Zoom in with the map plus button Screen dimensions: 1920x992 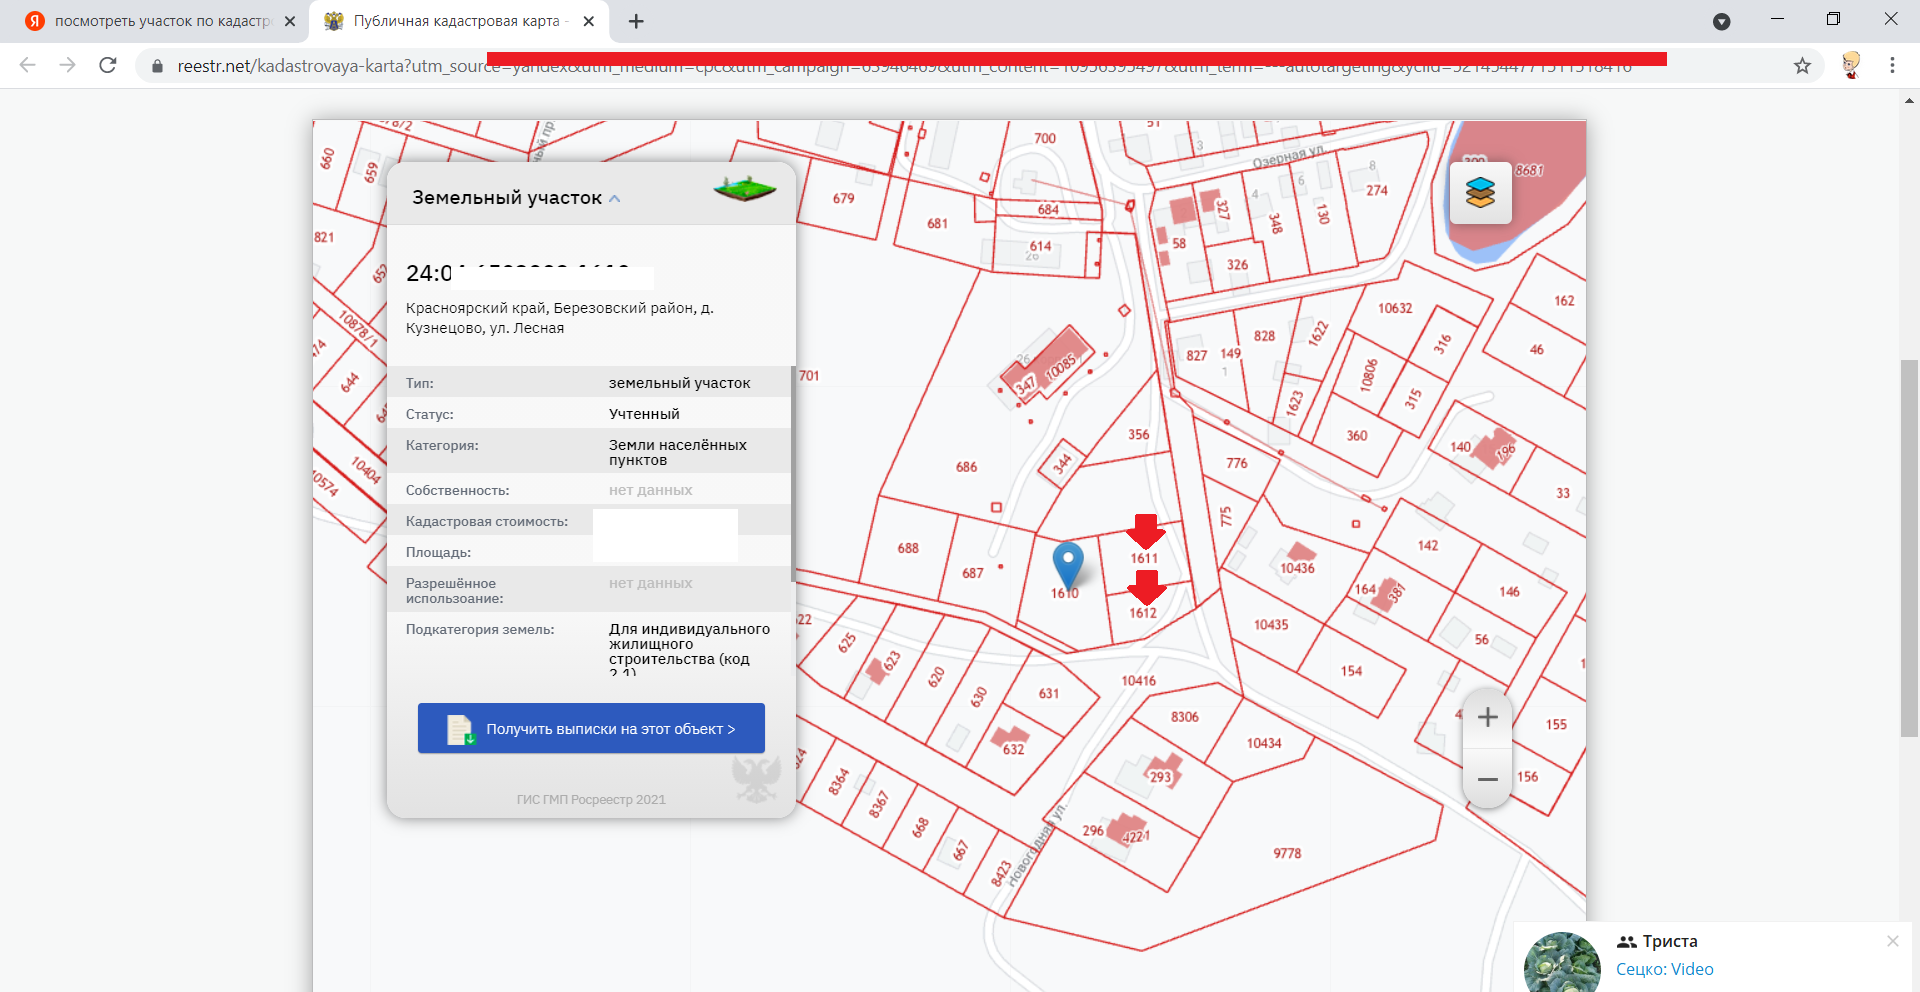pyautogui.click(x=1487, y=717)
